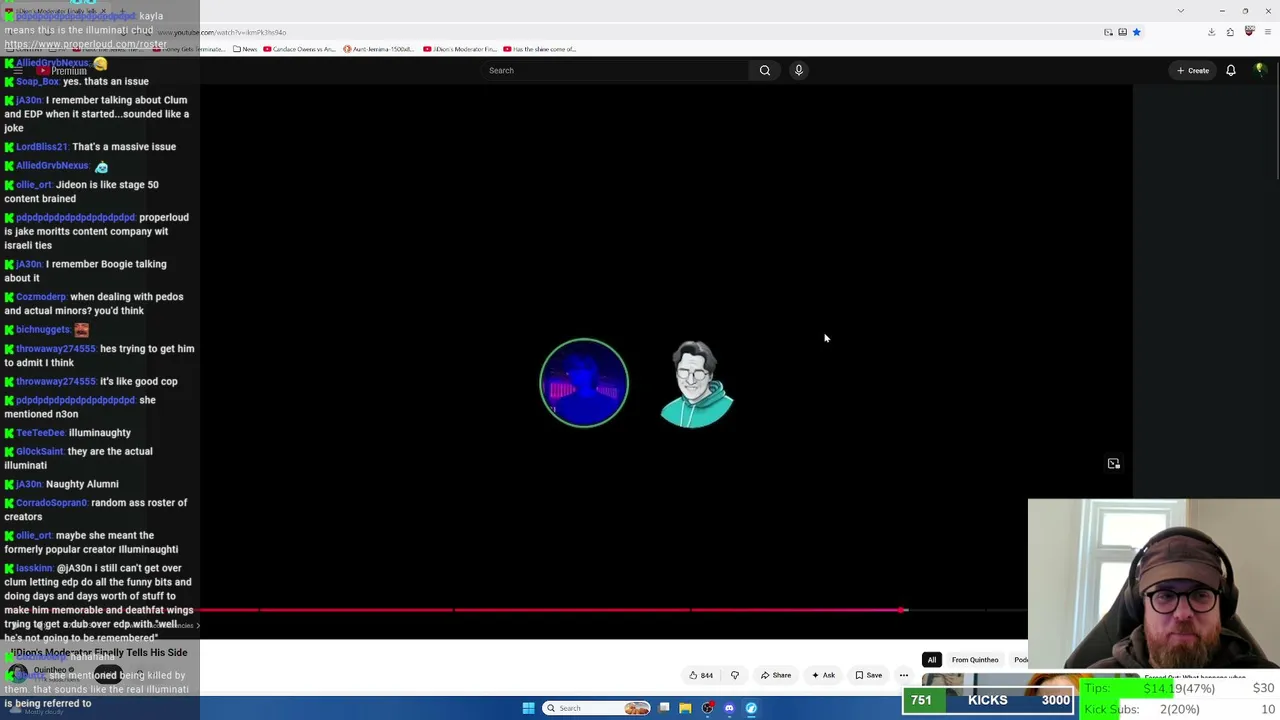Click the video title 'JiDion's Moderator Finally Tells His Side'

[x=98, y=652]
